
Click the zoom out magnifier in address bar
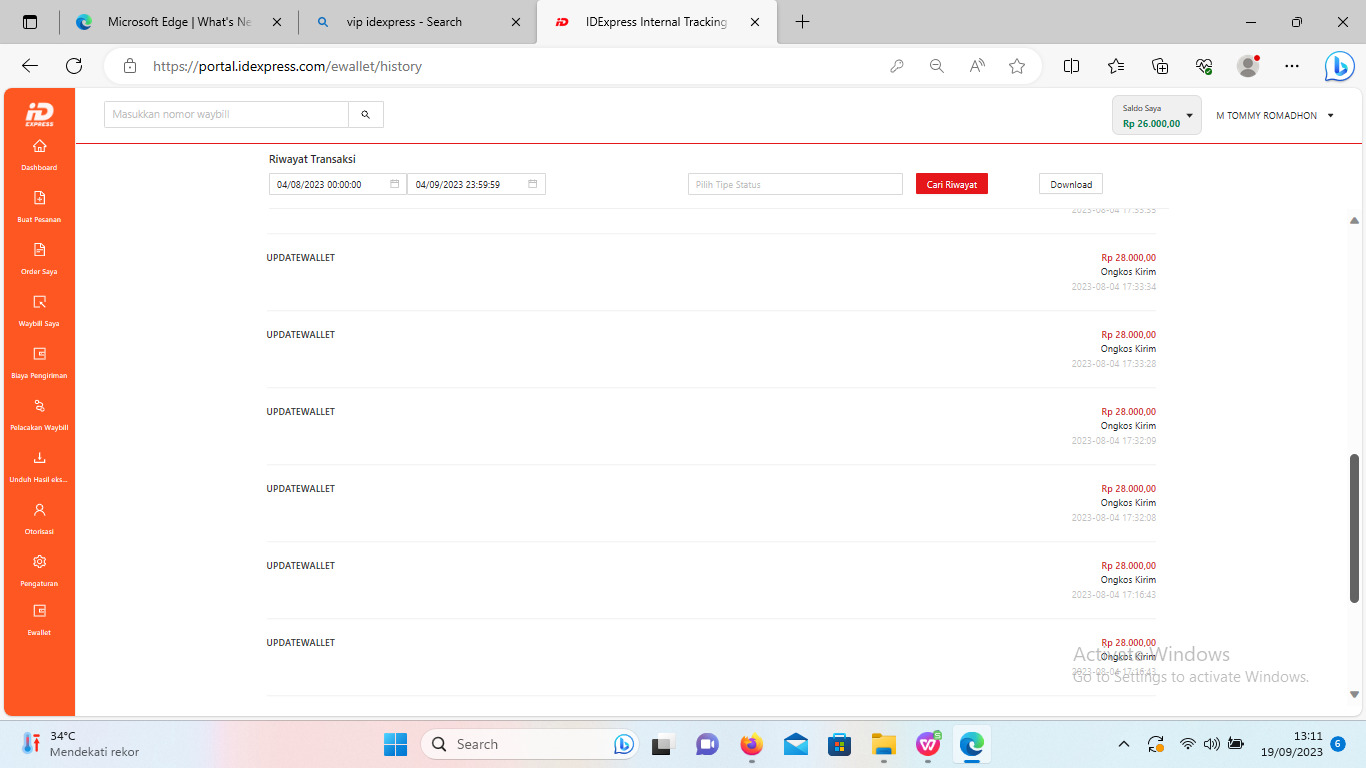coord(937,66)
